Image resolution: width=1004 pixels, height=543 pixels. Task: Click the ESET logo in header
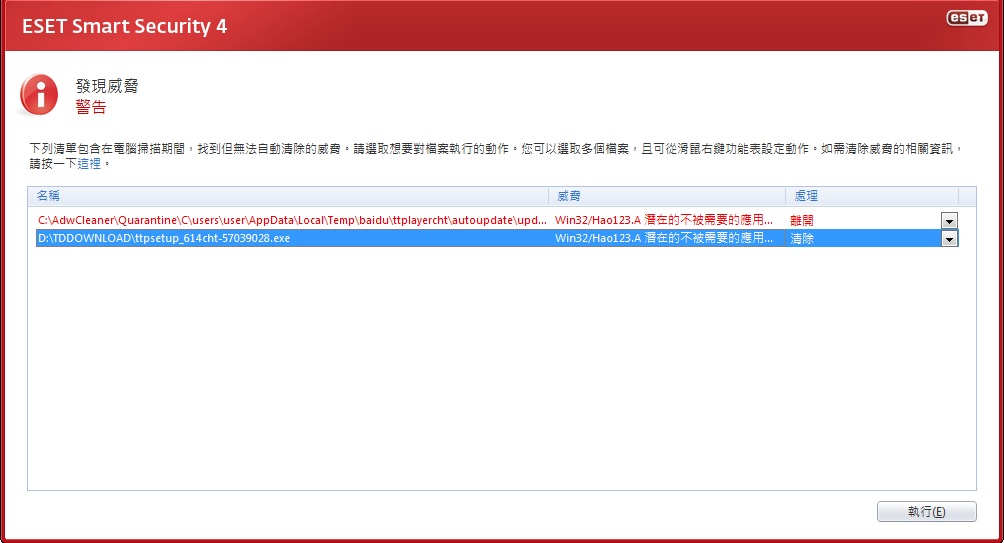click(967, 18)
